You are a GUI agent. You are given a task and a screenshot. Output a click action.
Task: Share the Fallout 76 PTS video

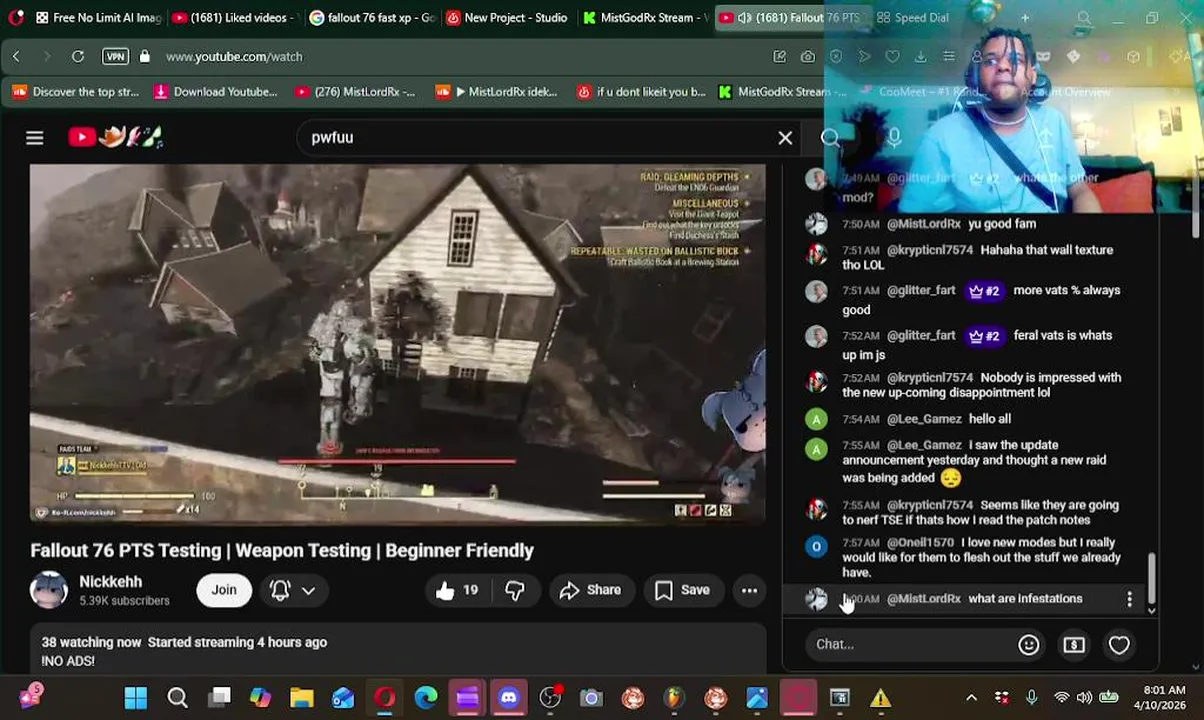590,590
